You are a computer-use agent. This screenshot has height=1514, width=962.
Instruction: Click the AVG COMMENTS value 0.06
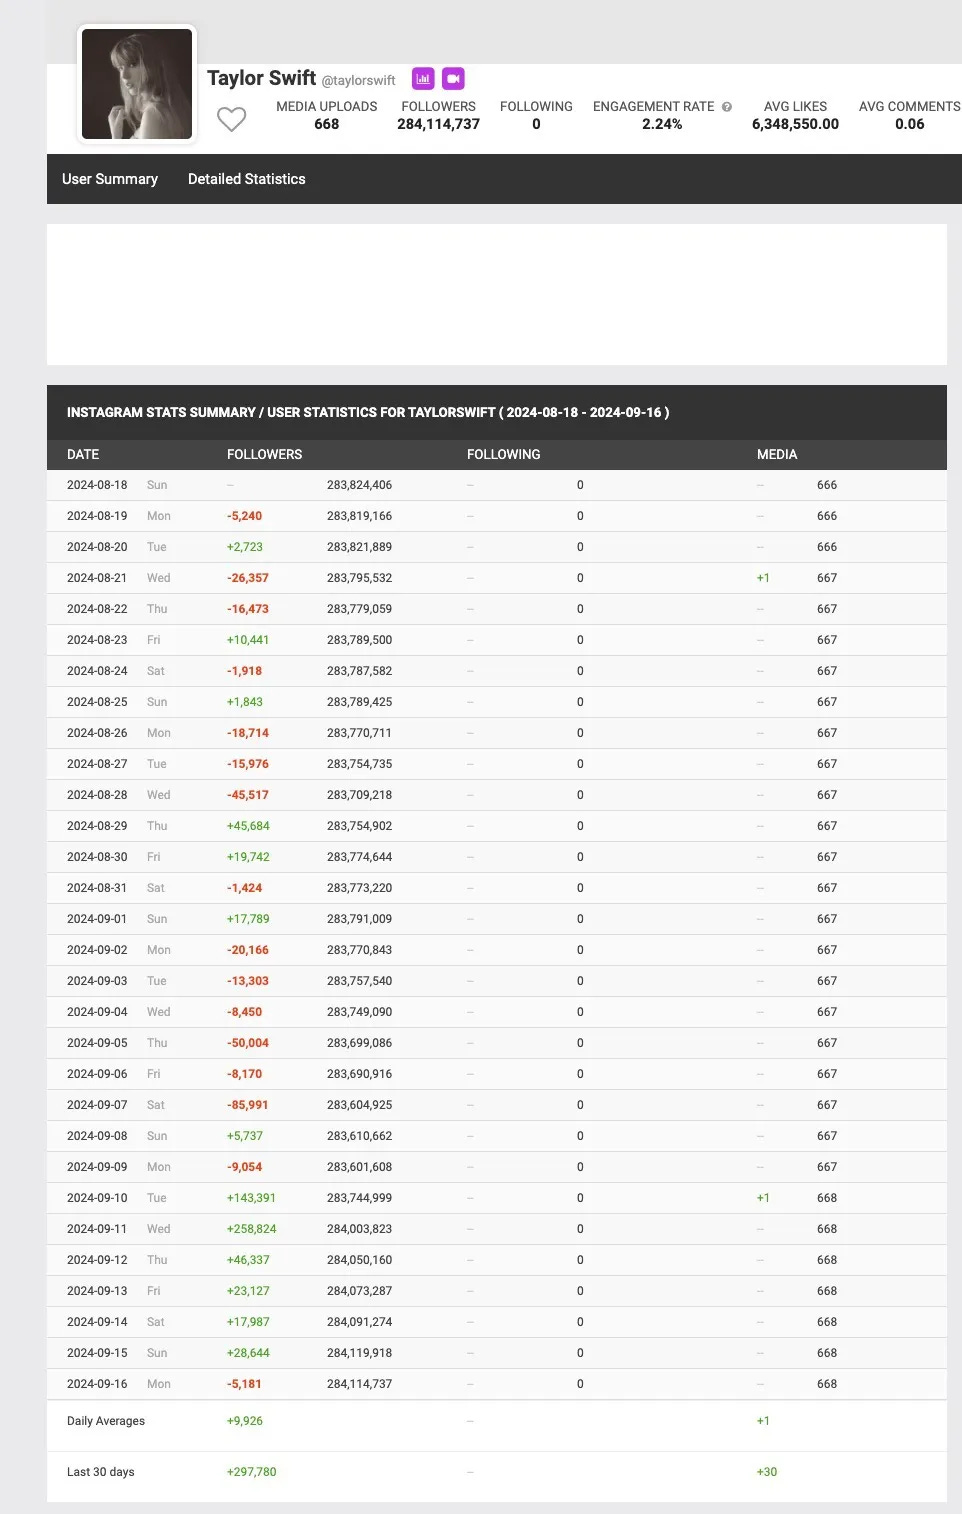pyautogui.click(x=910, y=124)
